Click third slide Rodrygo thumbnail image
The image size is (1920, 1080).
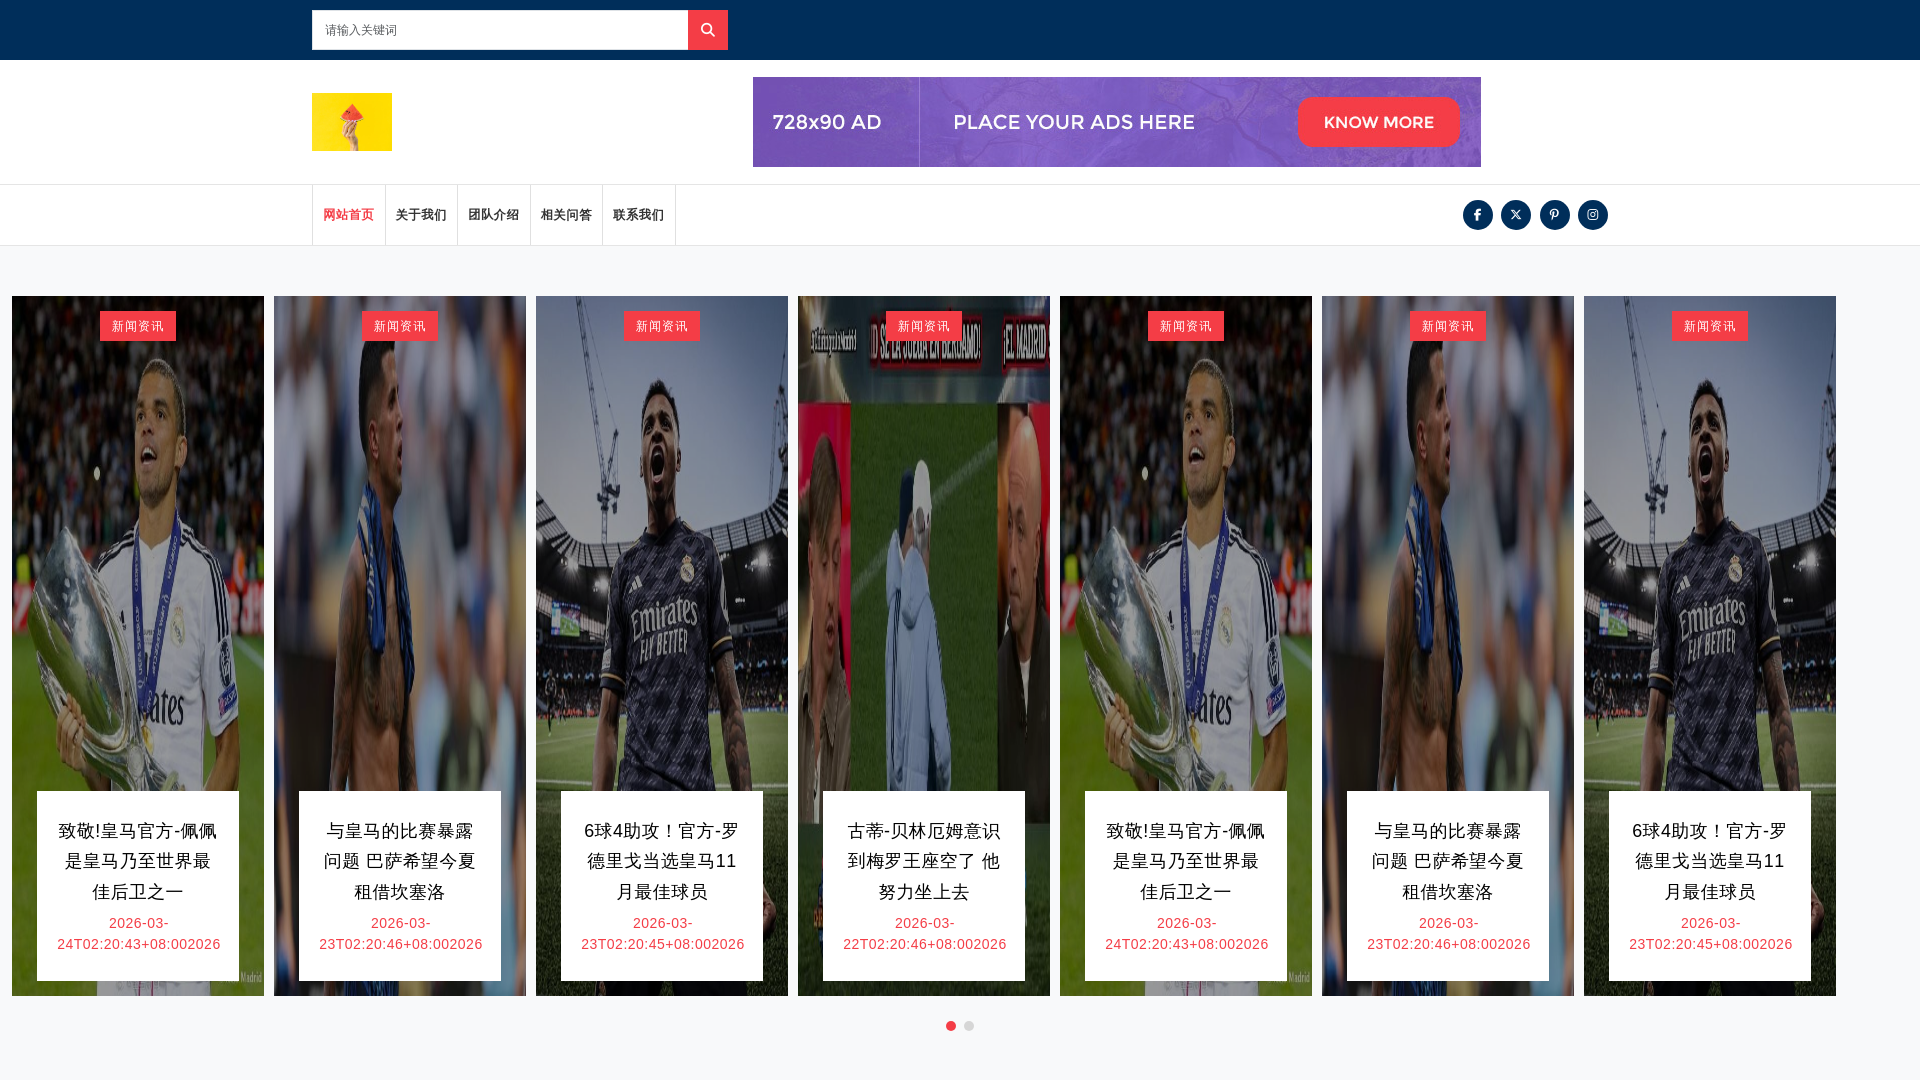(661, 550)
